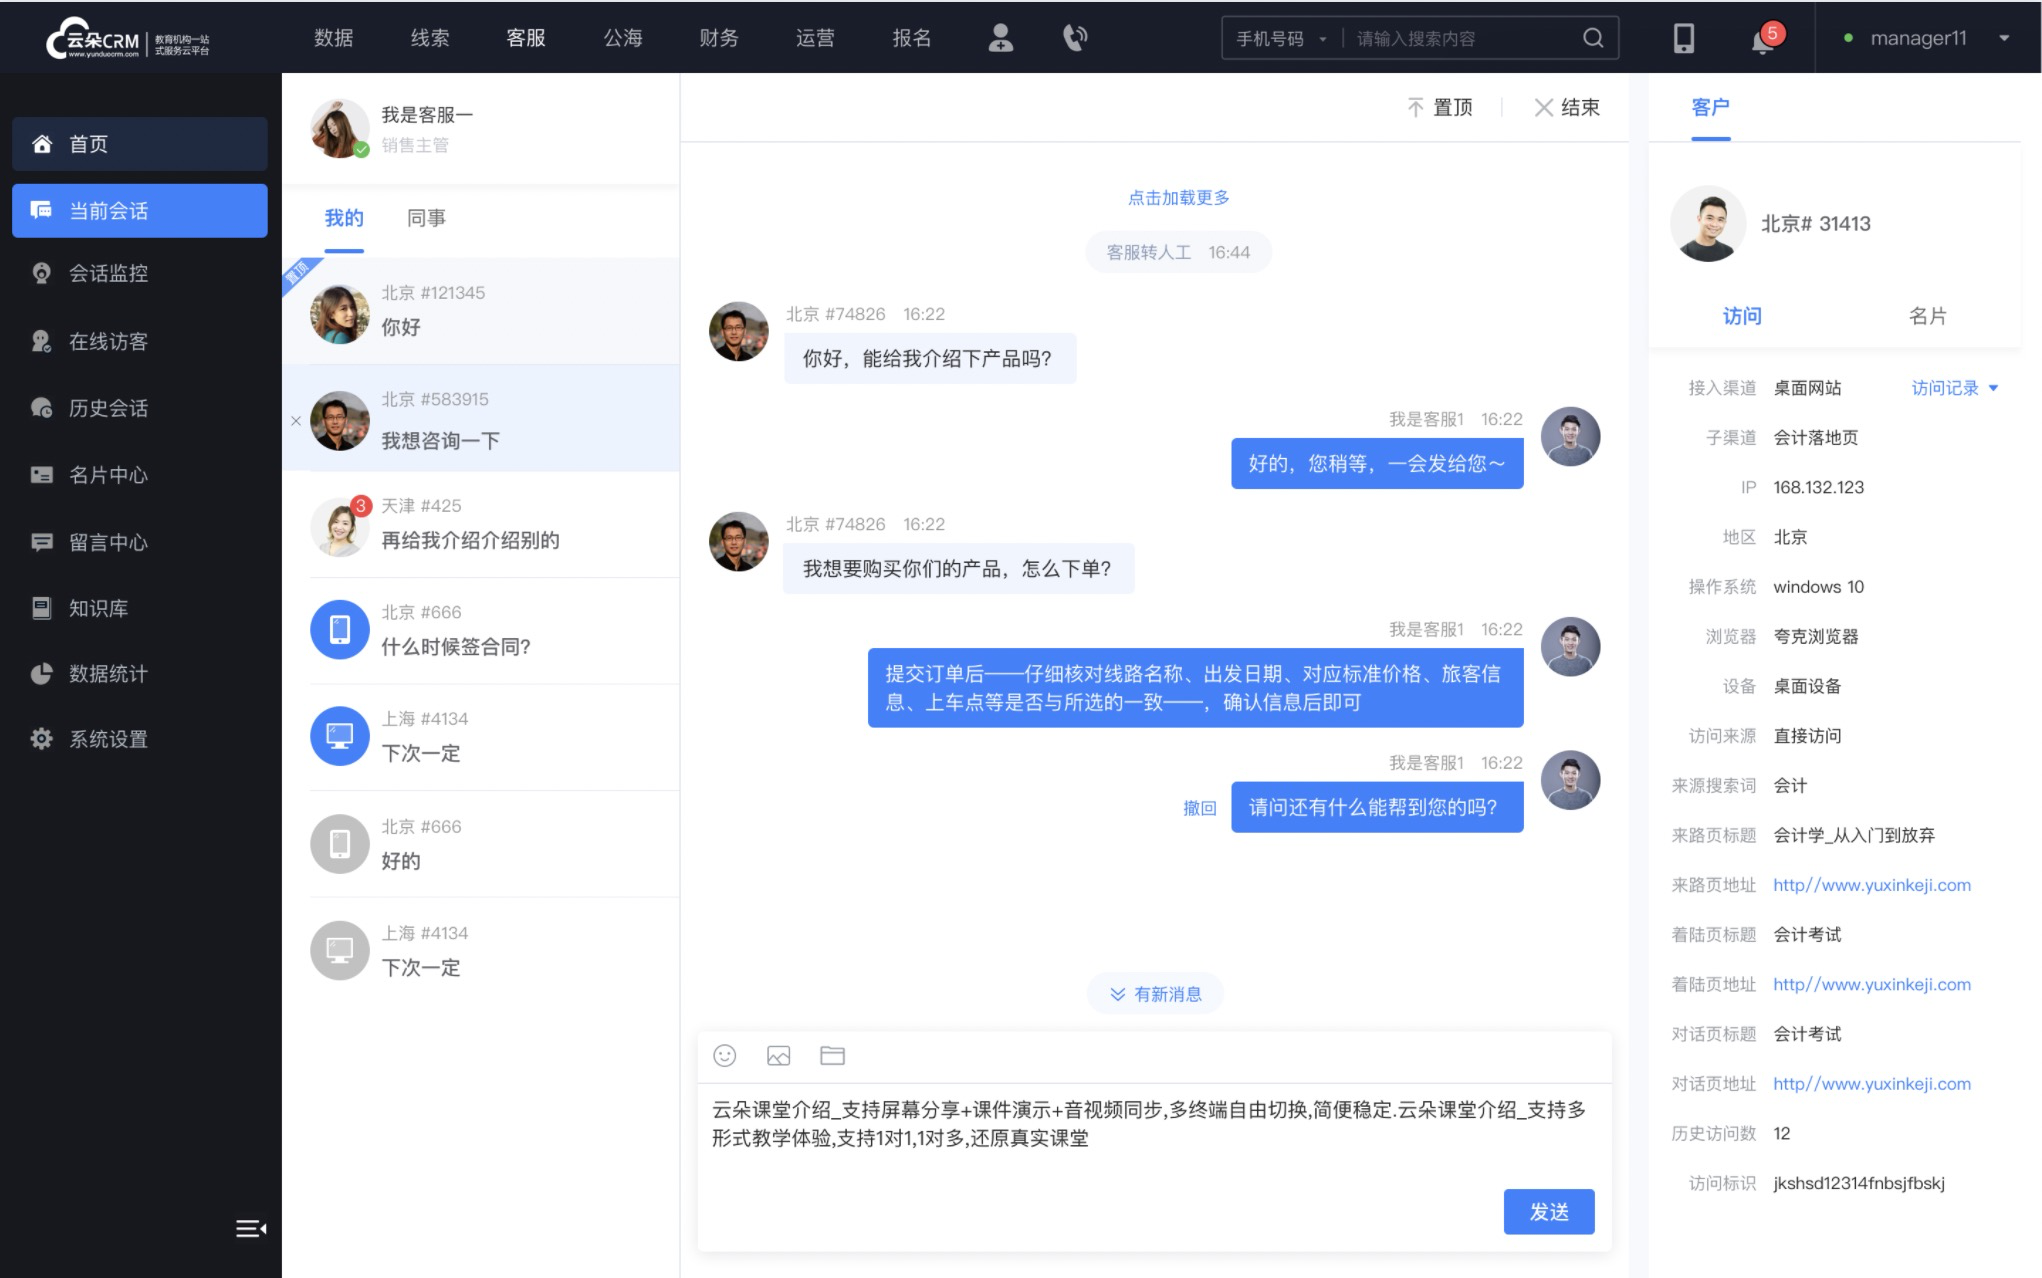
Task: Click http://www.yuxinkeji.com source URL link
Action: (x=1873, y=883)
